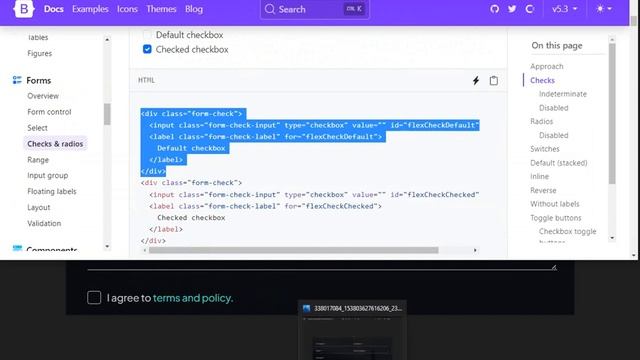
Task: Open the Examples nav item
Action: (90, 9)
